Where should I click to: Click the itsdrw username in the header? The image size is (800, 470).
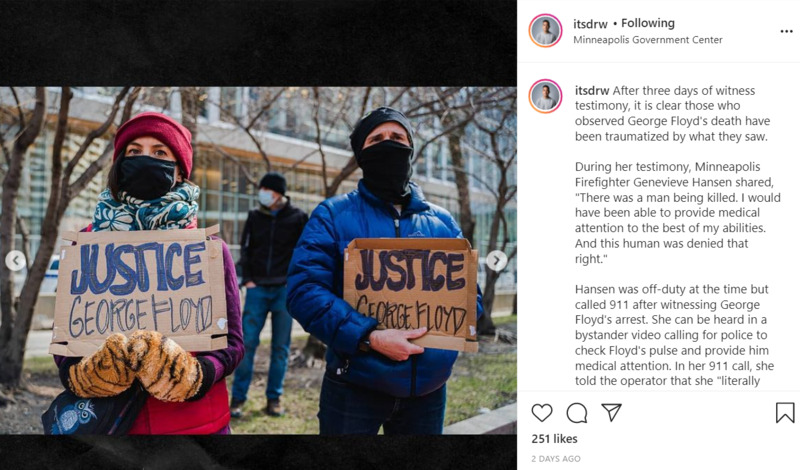pyautogui.click(x=590, y=23)
